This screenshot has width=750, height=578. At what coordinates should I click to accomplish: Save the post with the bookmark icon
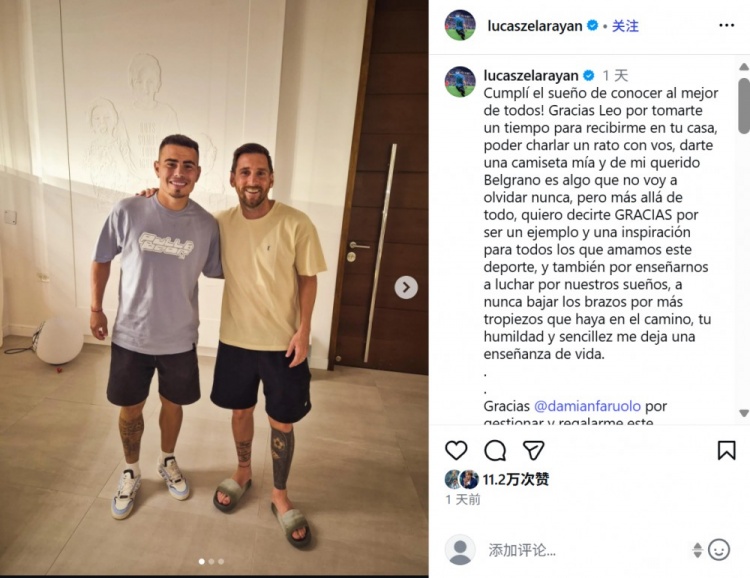pos(726,450)
